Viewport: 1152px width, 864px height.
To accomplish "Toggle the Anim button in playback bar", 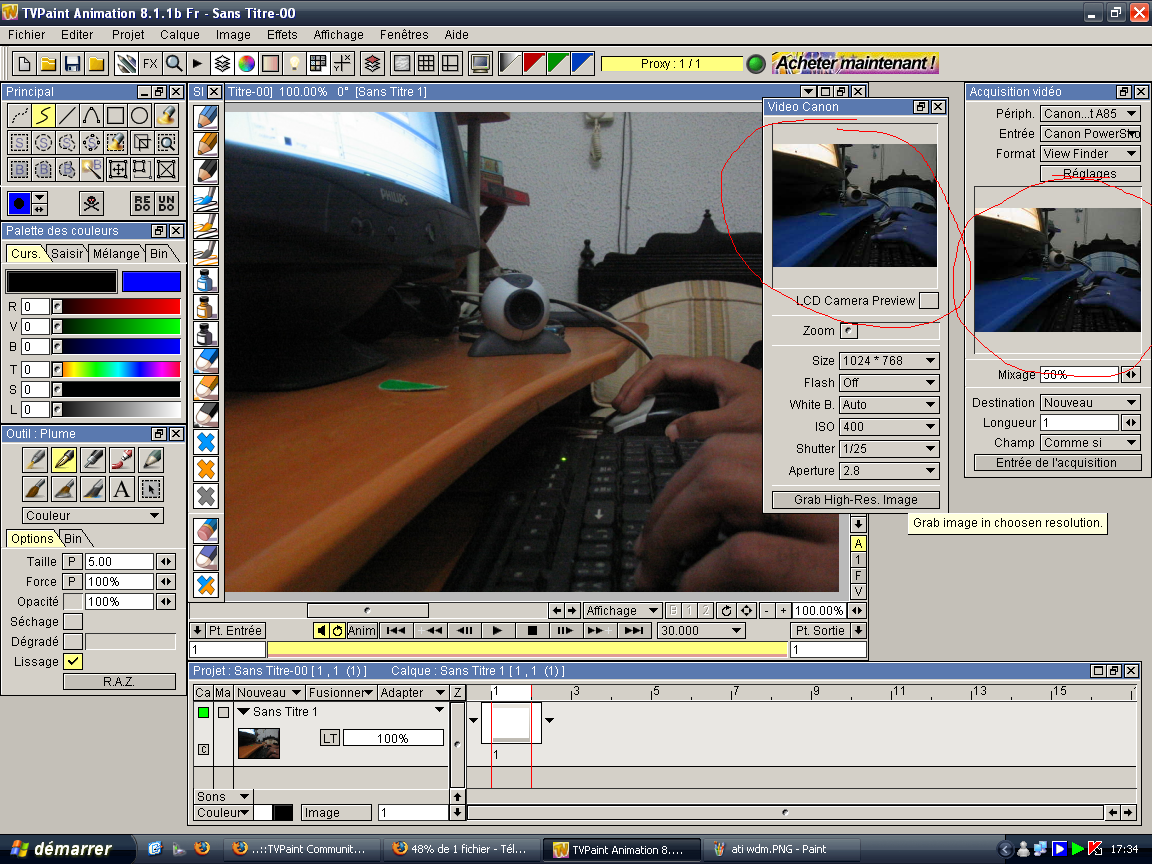I will pos(361,630).
